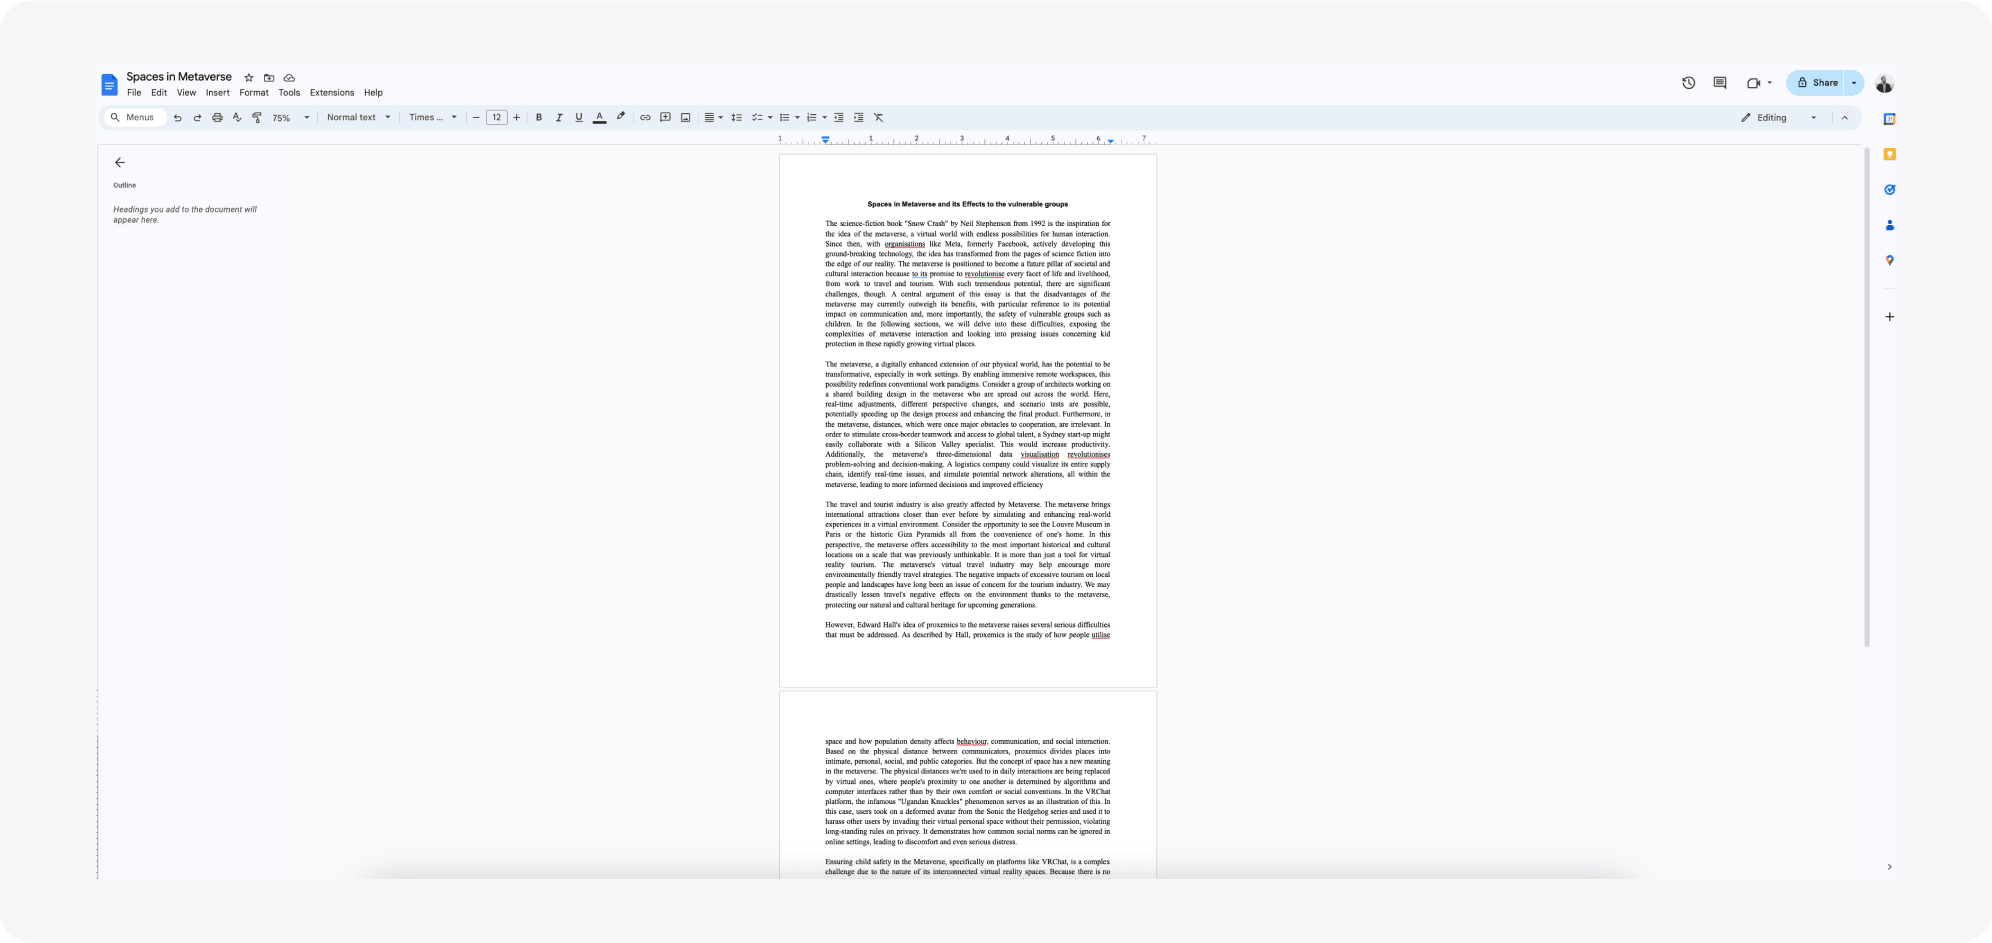Open the Tools menu
The image size is (1992, 943).
coord(289,93)
